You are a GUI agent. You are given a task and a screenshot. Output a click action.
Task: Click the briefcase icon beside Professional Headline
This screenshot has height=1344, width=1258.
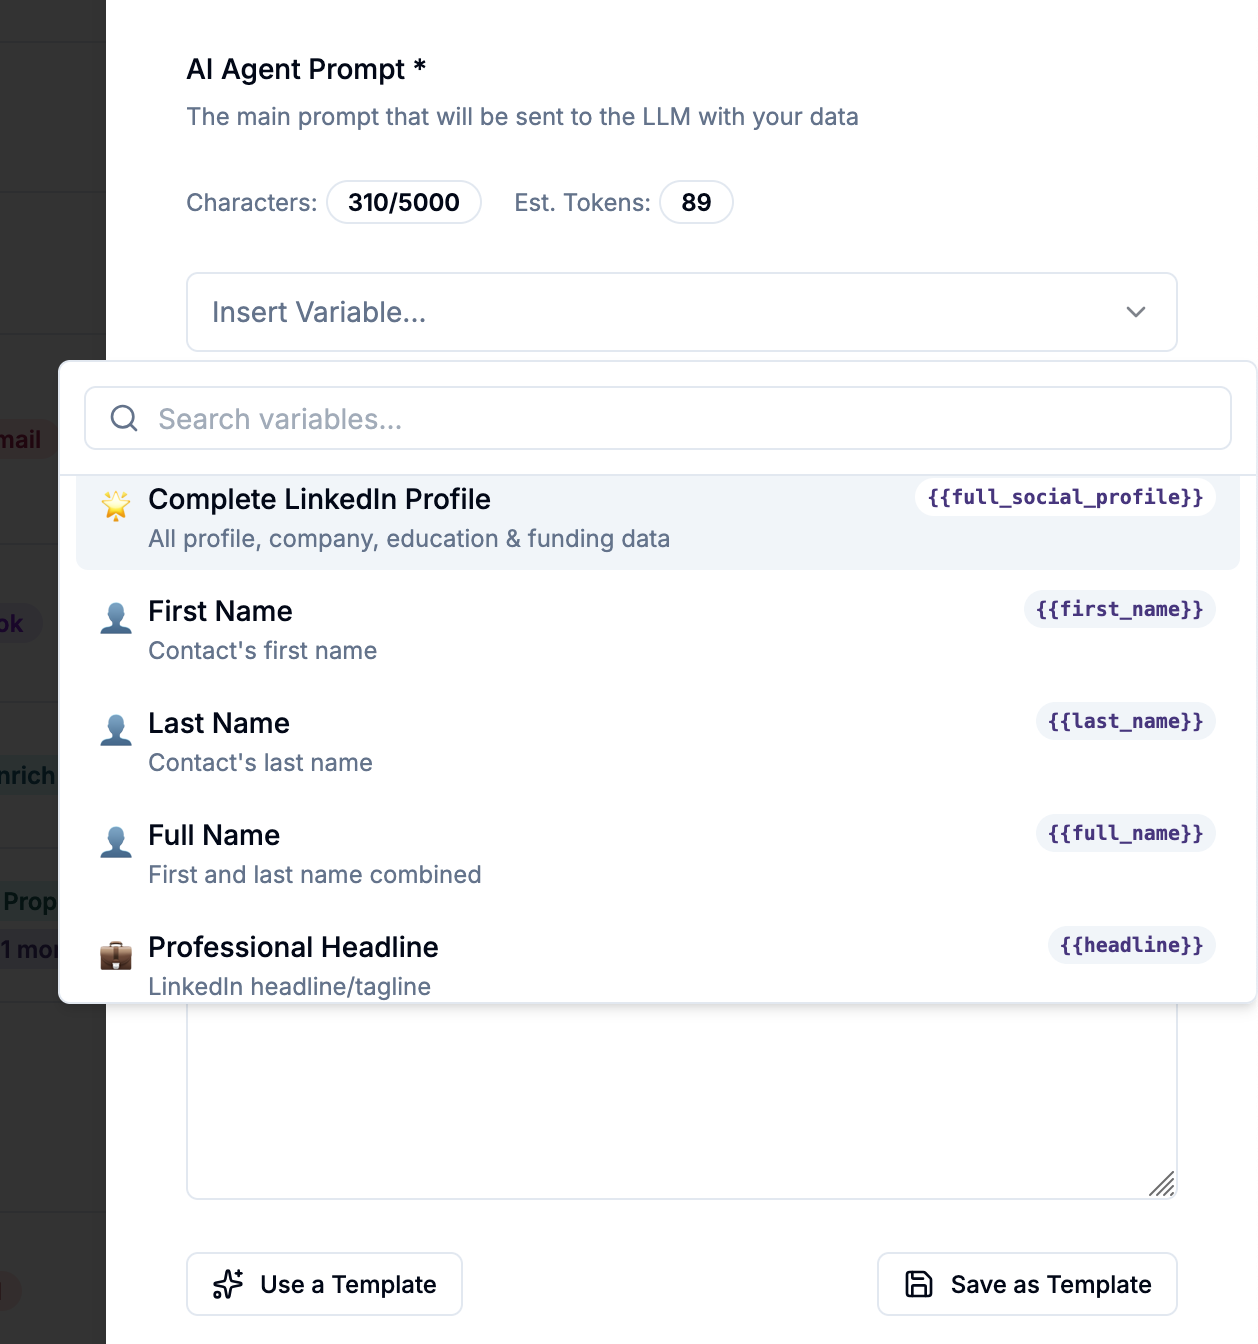pyautogui.click(x=116, y=955)
